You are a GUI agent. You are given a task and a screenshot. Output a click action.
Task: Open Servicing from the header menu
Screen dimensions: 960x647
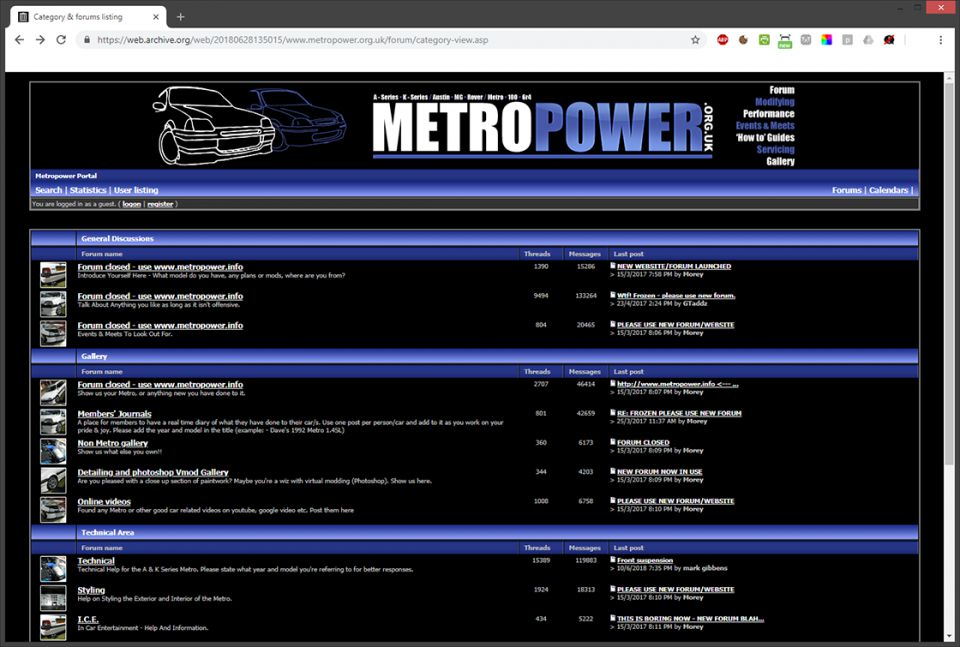[x=775, y=149]
